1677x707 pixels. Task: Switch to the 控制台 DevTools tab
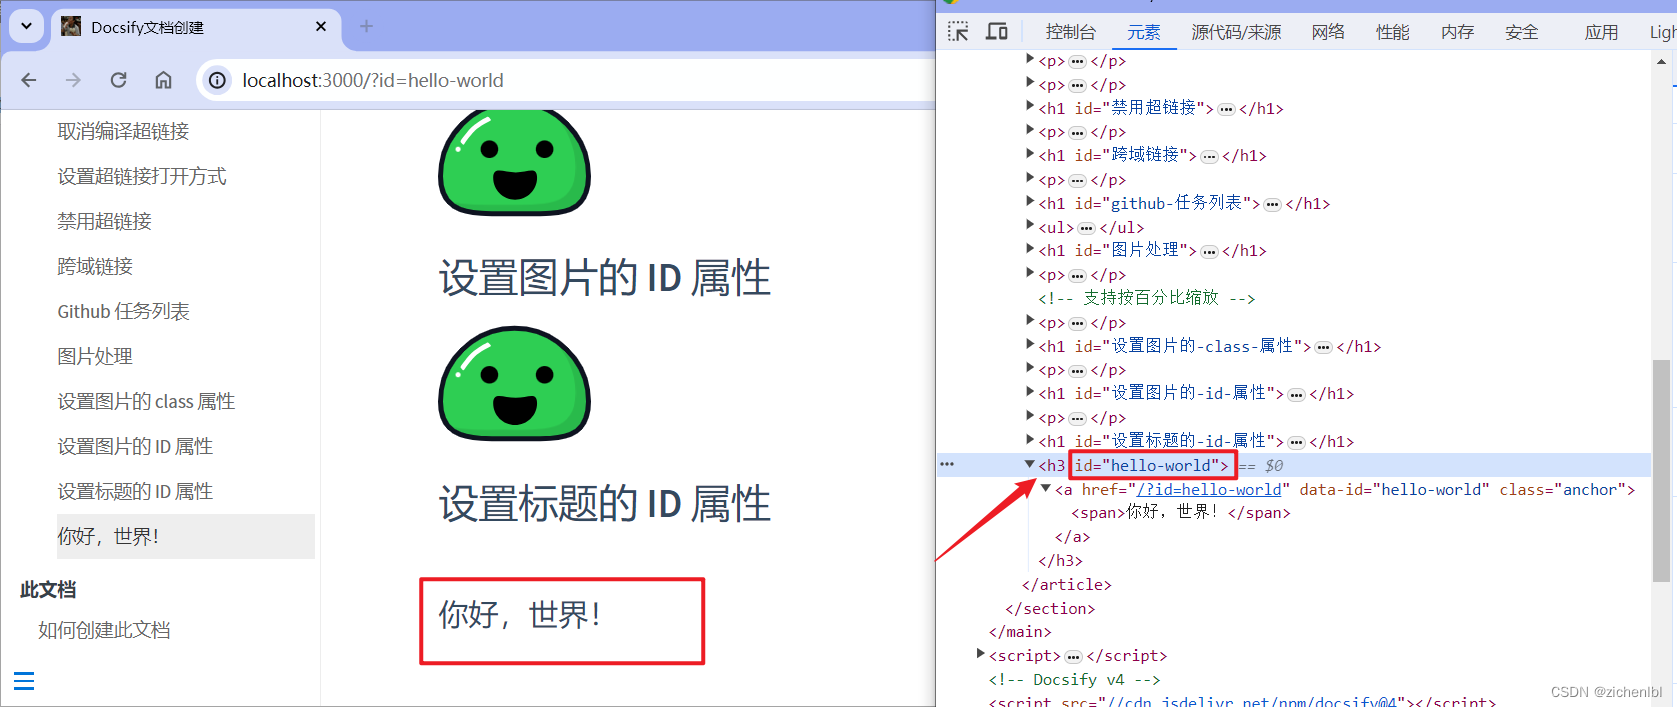click(1071, 32)
